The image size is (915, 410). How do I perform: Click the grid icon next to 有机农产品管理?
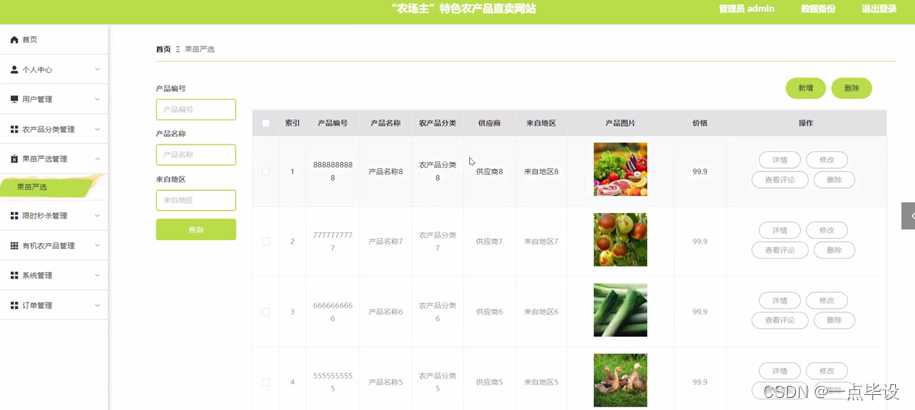point(15,246)
